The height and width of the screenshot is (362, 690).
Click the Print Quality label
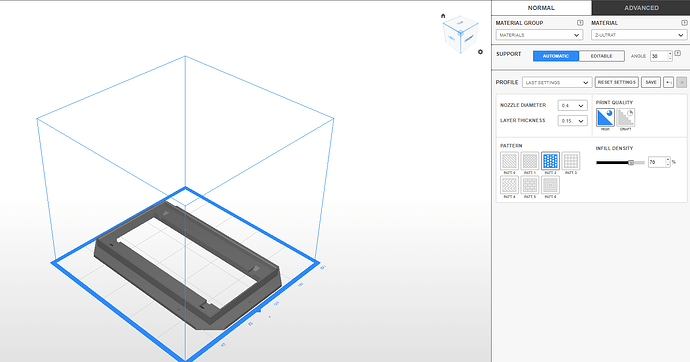tap(614, 102)
